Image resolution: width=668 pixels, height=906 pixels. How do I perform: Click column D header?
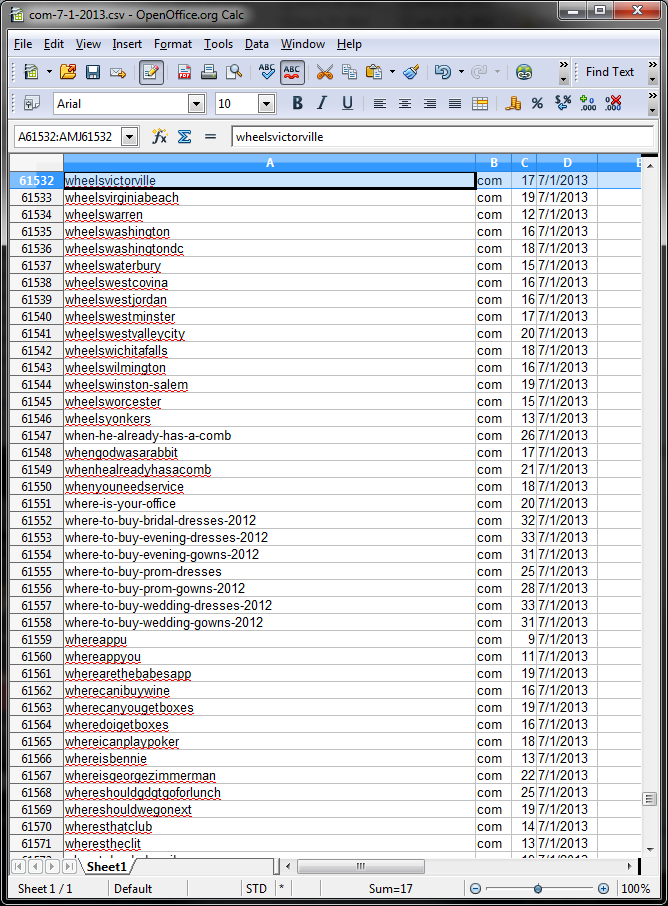(567, 163)
